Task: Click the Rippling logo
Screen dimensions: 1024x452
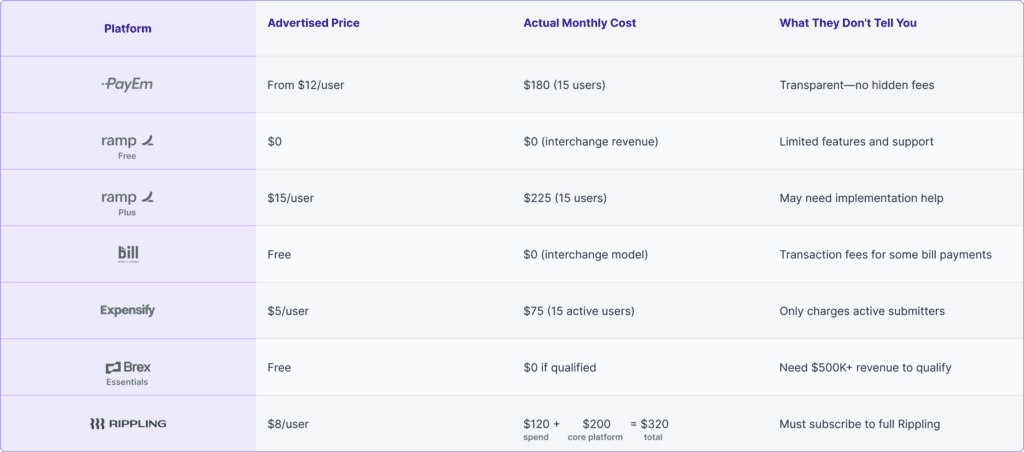Action: [x=128, y=424]
